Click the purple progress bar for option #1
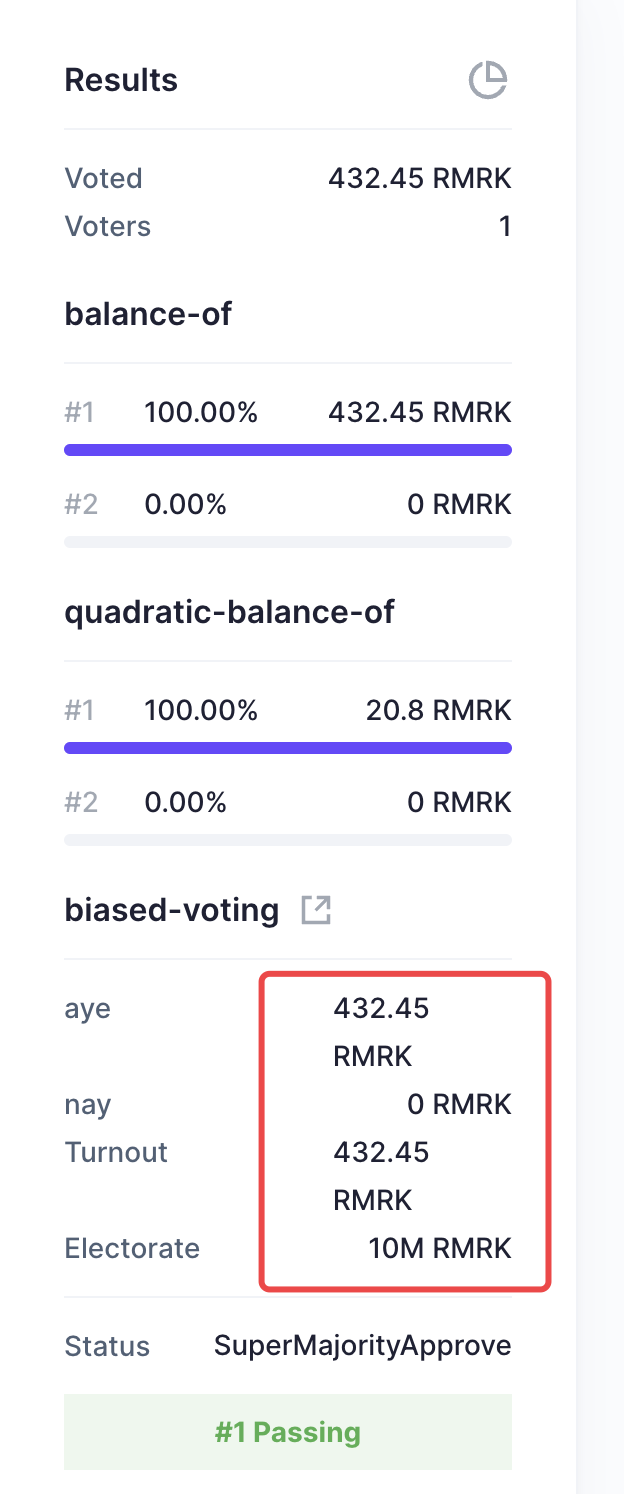Screen dimensions: 624x1494 click(288, 450)
